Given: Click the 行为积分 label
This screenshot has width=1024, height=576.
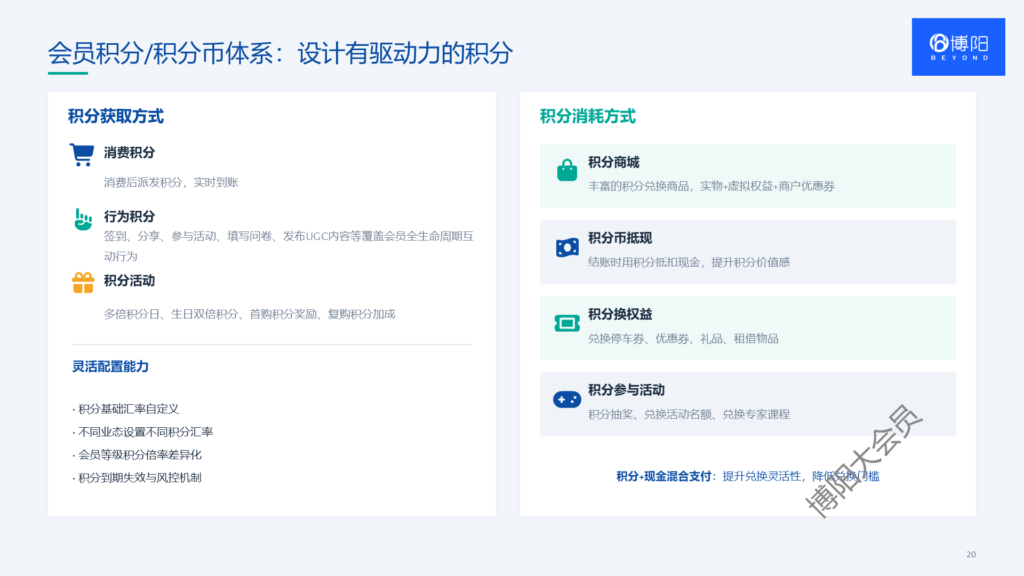Looking at the screenshot, I should pyautogui.click(x=129, y=216).
